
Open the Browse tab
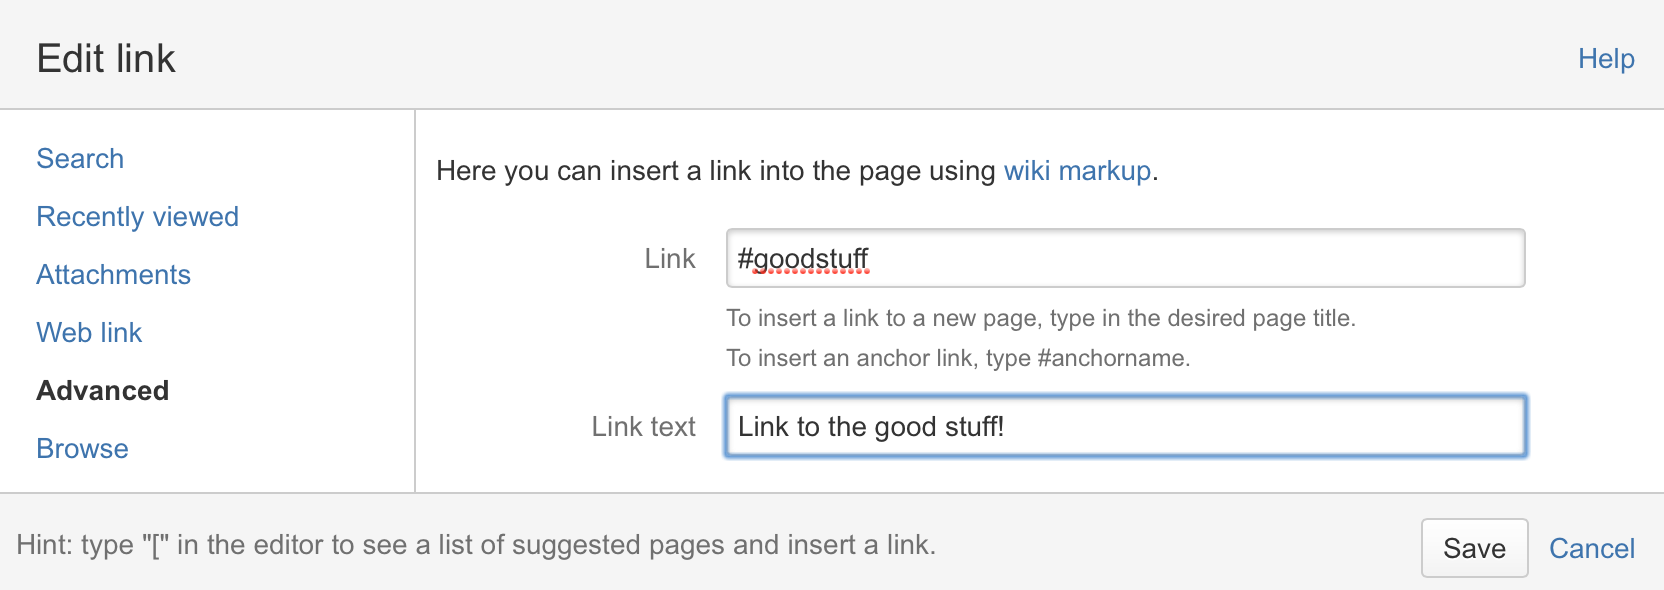click(x=82, y=449)
